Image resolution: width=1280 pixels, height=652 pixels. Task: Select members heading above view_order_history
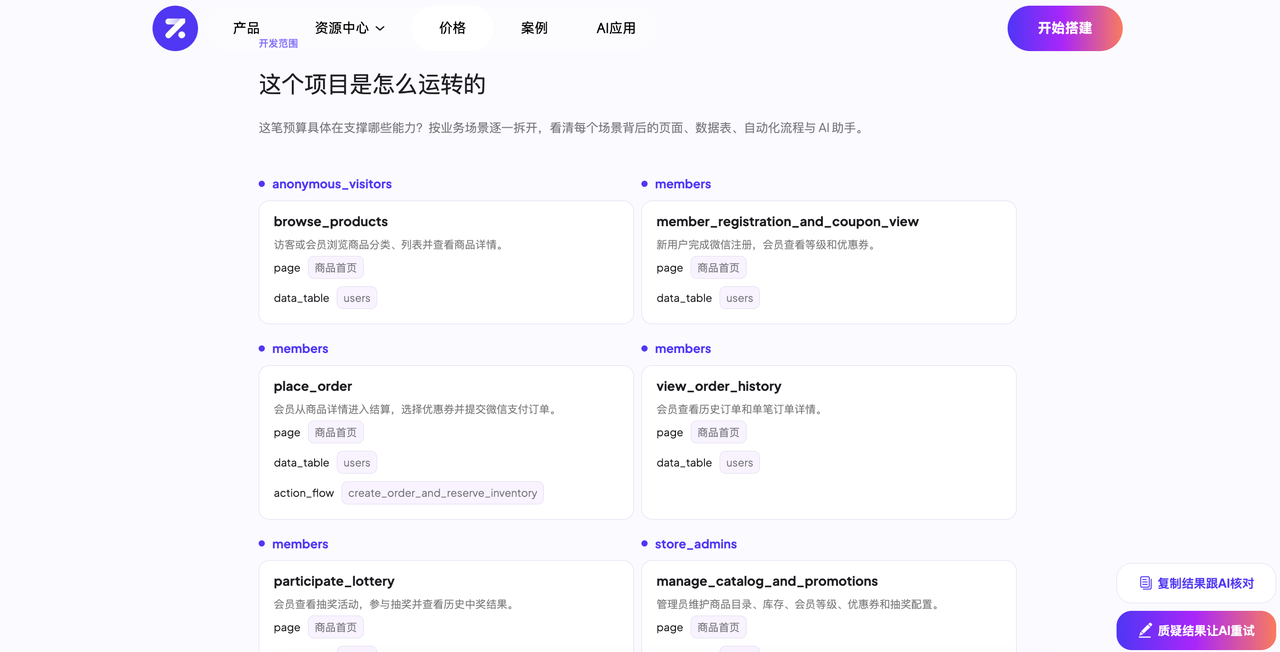683,349
